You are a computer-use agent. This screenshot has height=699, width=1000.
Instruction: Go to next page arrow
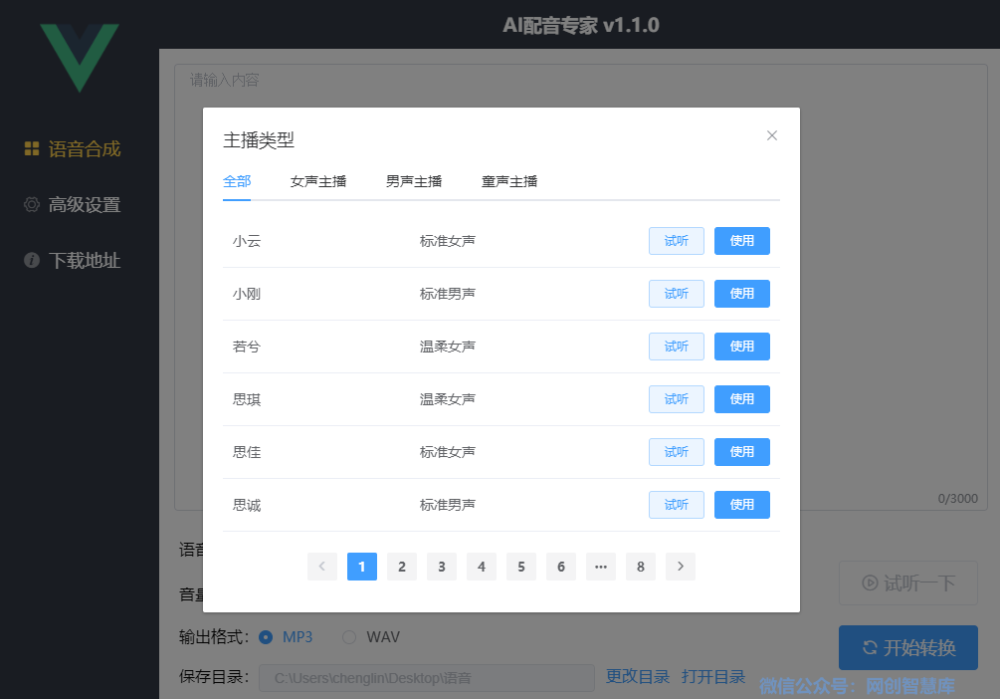(680, 566)
